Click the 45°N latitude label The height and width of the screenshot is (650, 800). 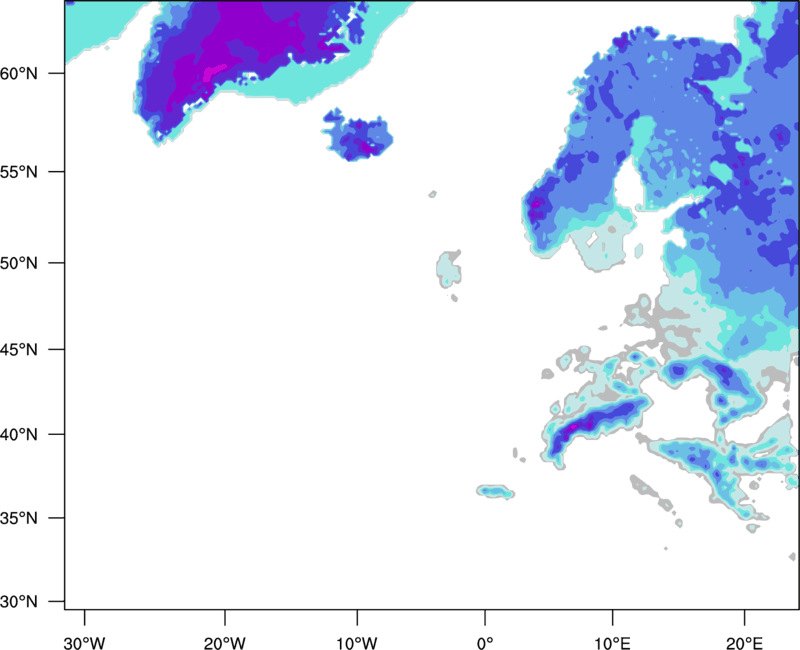[x=19, y=349]
